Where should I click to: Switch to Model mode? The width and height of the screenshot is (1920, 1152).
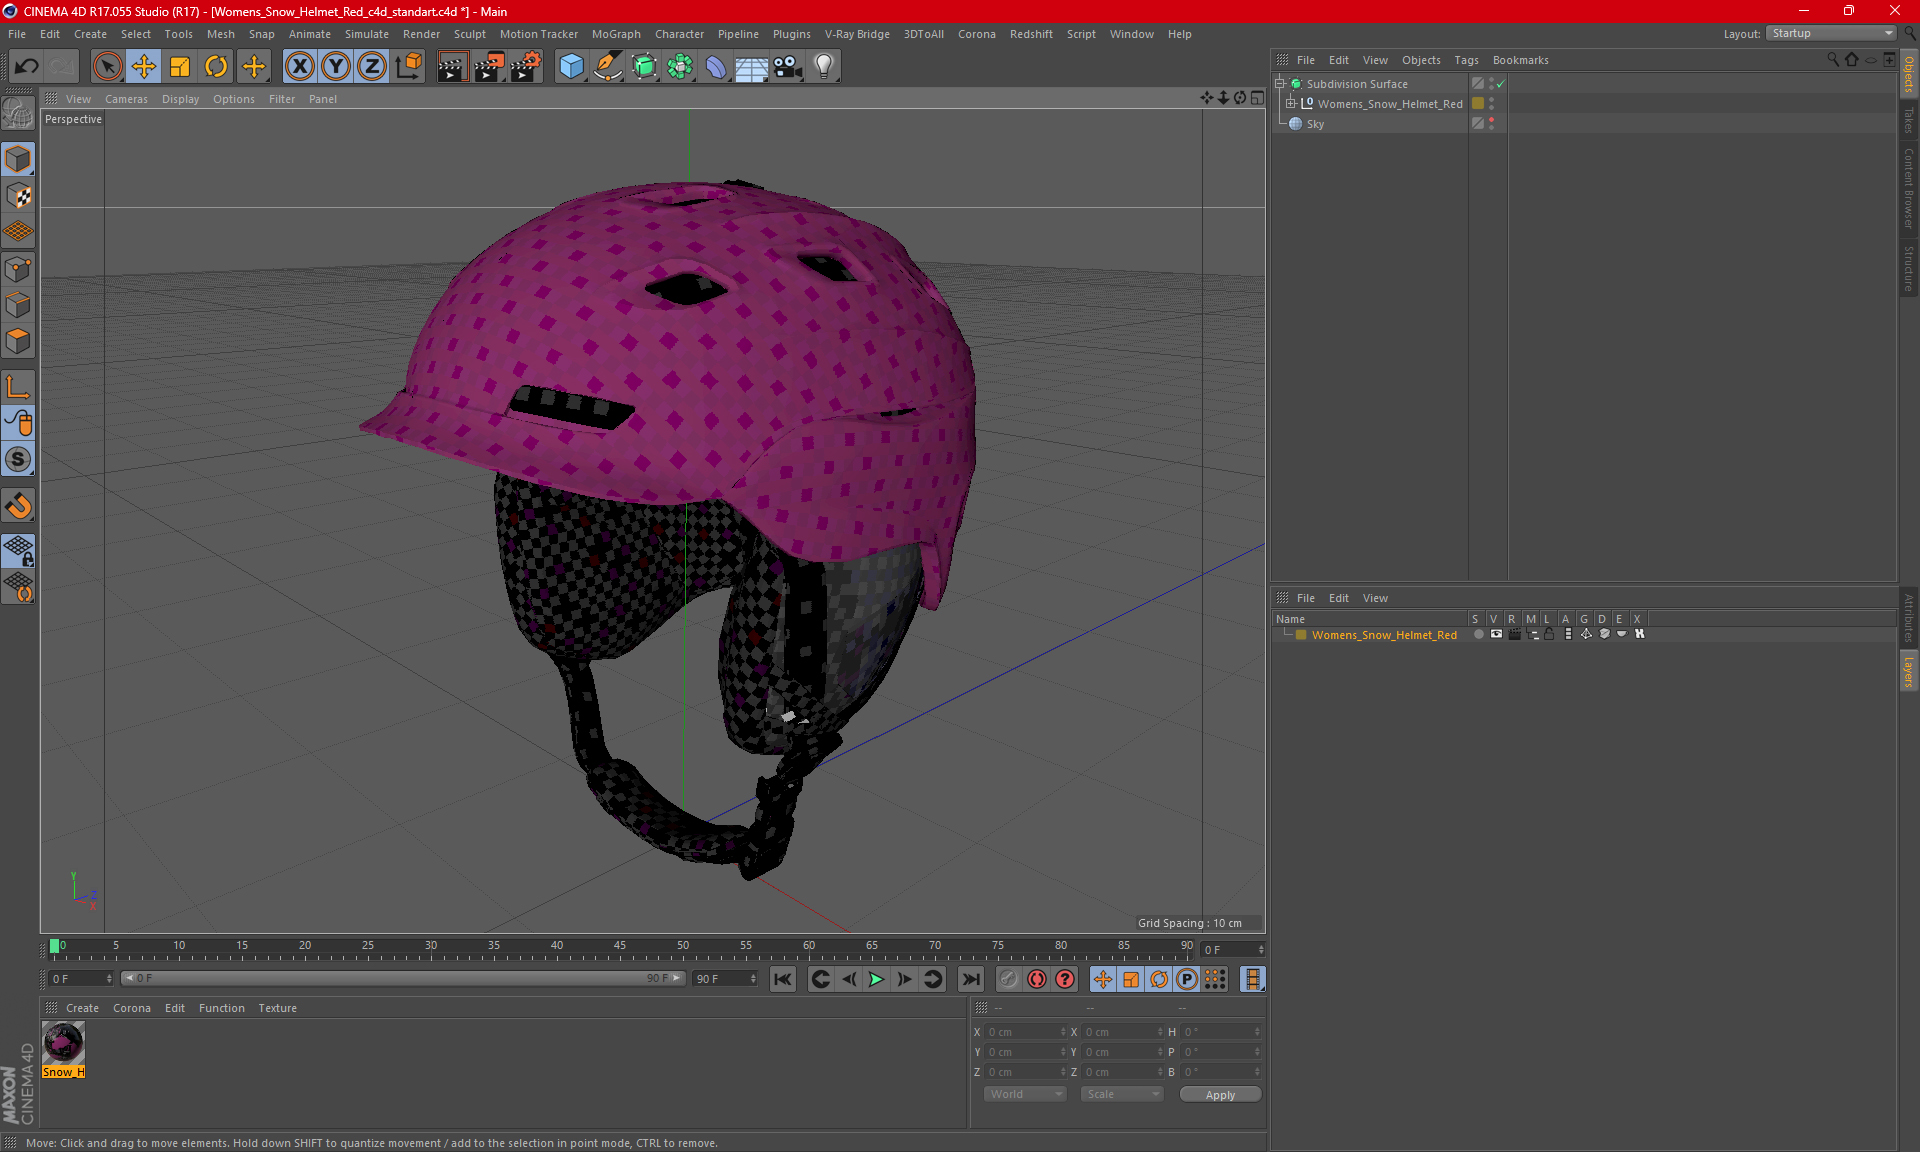click(x=18, y=160)
